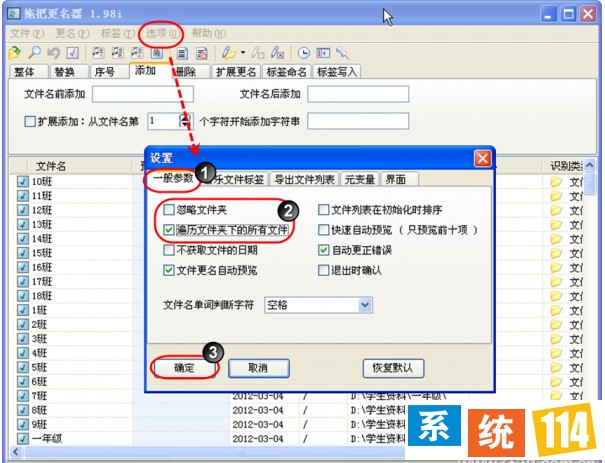Enable 文件列表在初始化时排序 checkbox

click(323, 210)
